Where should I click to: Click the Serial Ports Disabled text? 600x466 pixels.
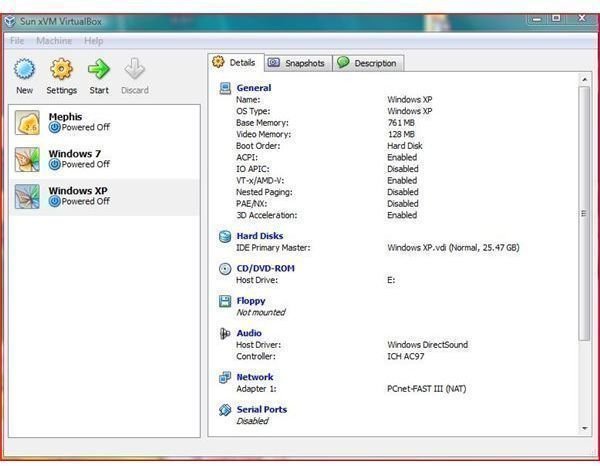click(253, 421)
